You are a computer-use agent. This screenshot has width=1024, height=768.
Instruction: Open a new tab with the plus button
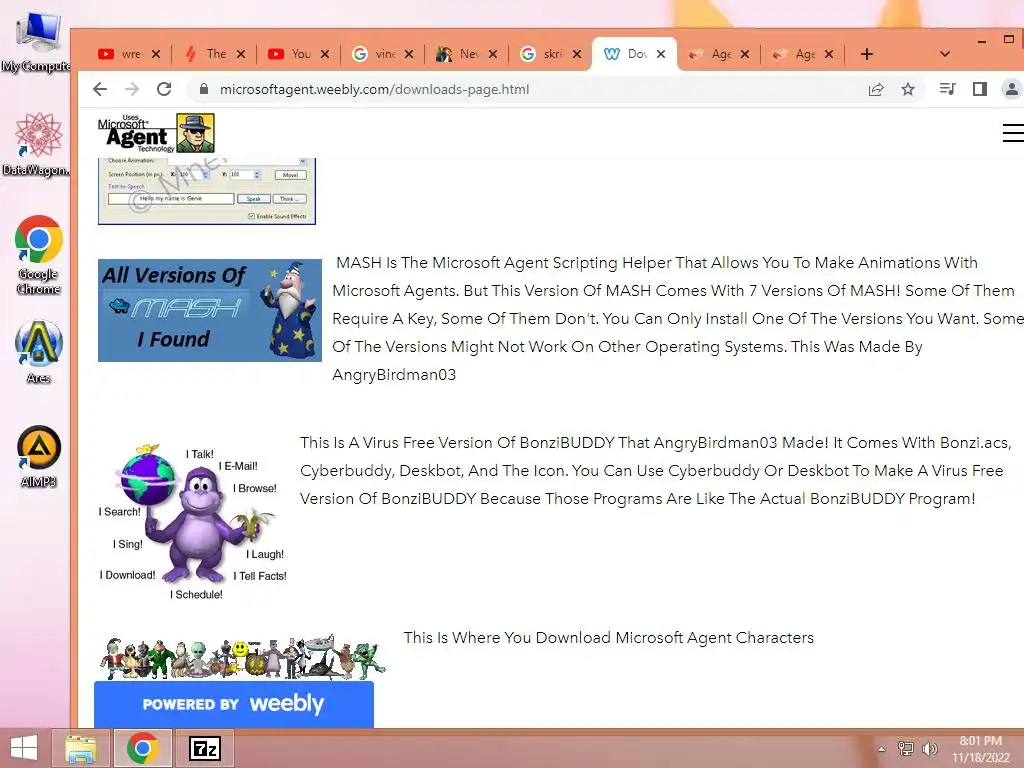tap(867, 54)
